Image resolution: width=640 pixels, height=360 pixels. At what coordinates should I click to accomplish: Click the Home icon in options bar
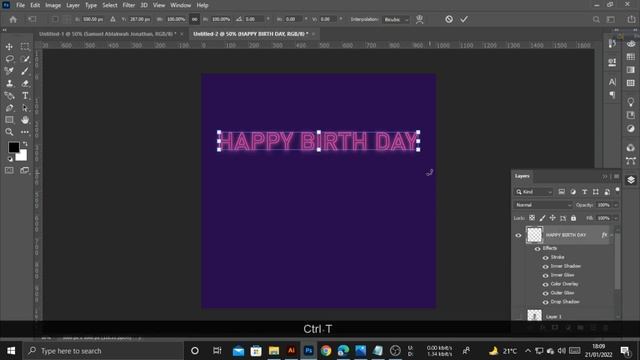(13, 19)
